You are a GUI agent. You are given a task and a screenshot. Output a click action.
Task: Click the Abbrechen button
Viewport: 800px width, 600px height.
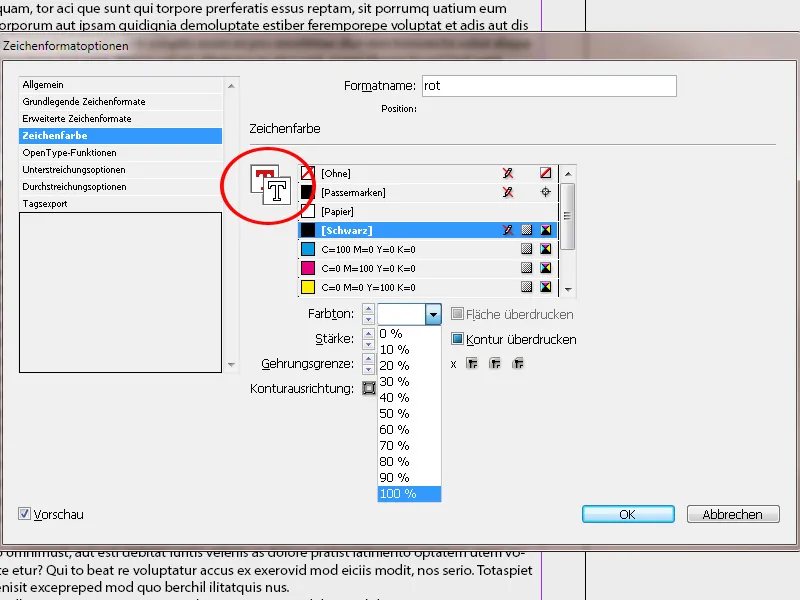[733, 514]
